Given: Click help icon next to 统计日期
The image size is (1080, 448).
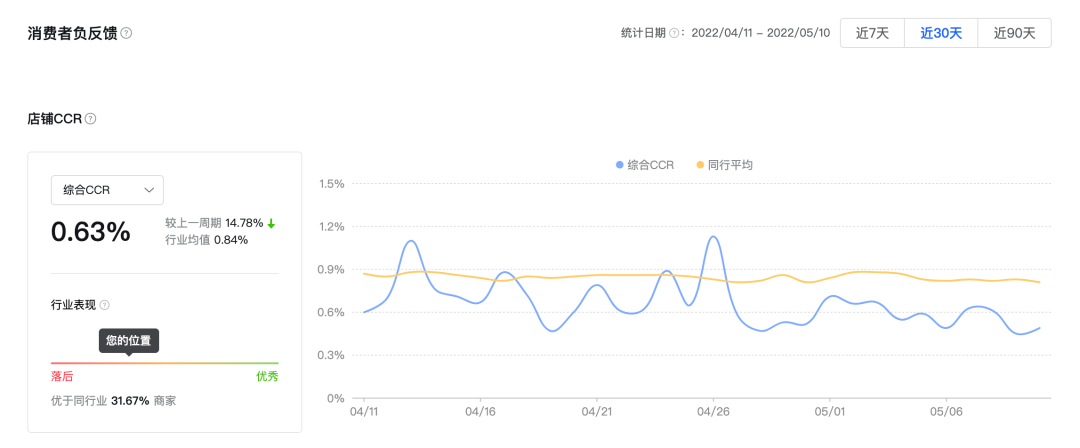Looking at the screenshot, I should tap(674, 33).
